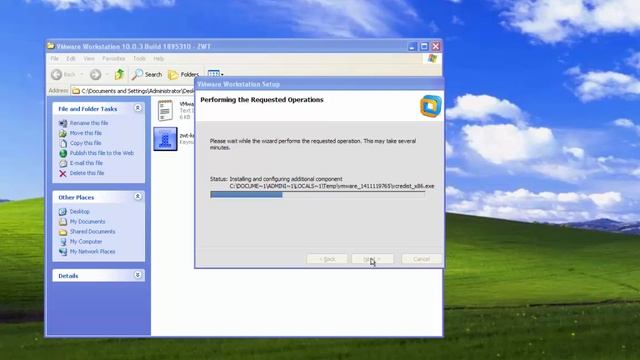Open the Views dropdown in toolbar
Screen dimensions: 640x360
(x=216, y=74)
